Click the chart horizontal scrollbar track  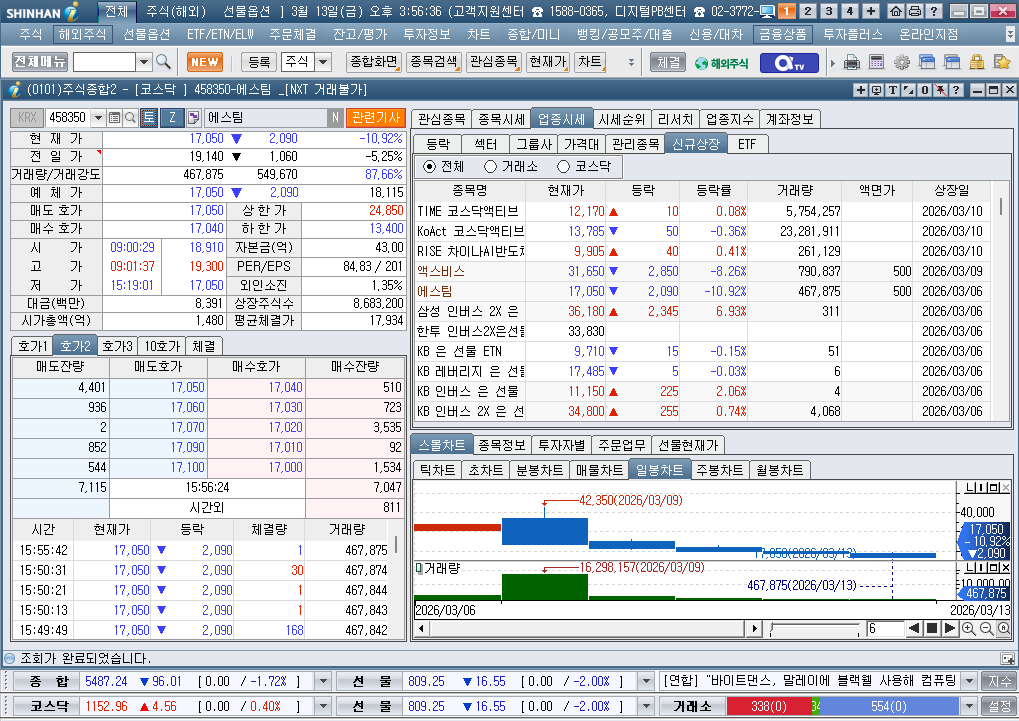tap(585, 628)
